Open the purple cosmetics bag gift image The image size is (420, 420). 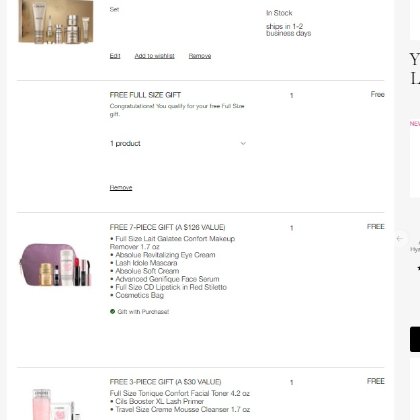point(55,265)
